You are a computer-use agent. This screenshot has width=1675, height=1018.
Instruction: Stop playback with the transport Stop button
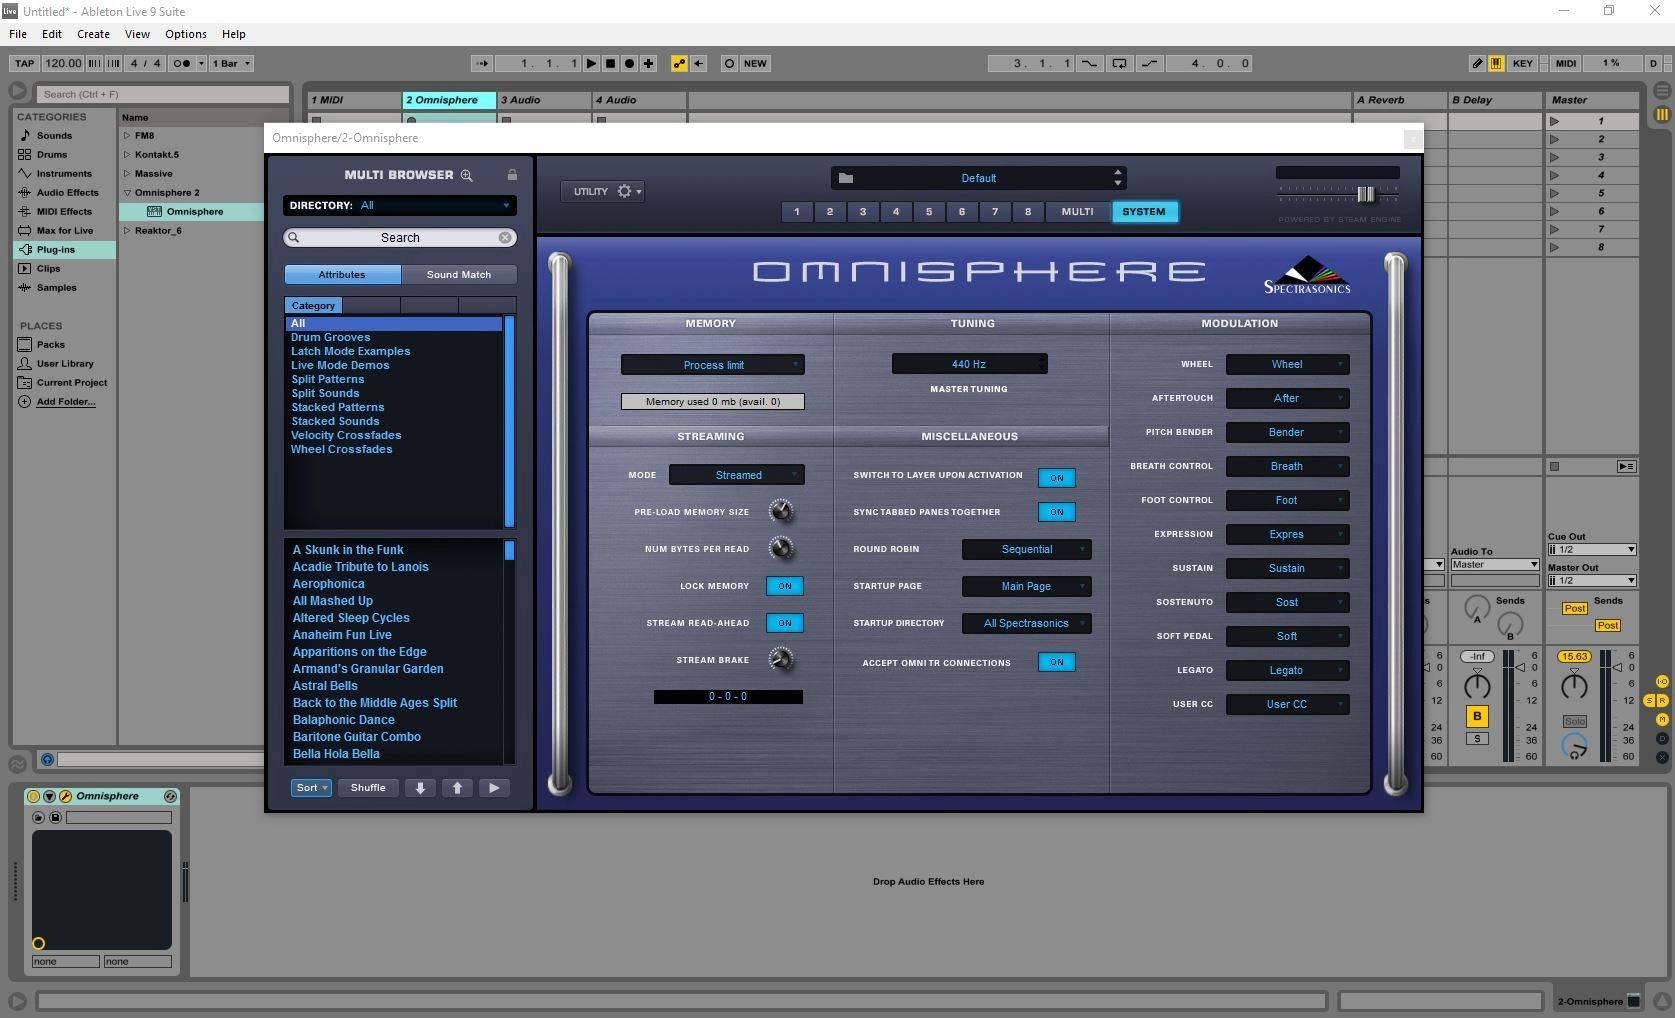(x=610, y=63)
